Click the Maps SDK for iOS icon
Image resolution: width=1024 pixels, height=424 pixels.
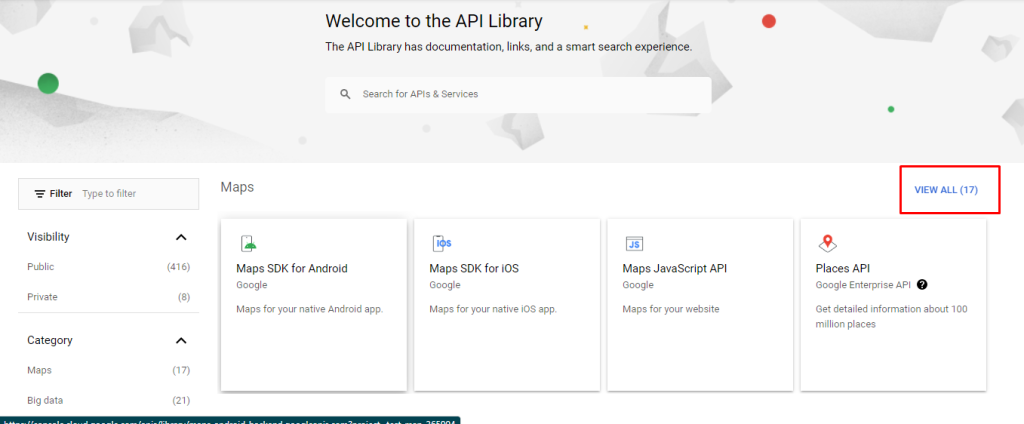(x=441, y=243)
